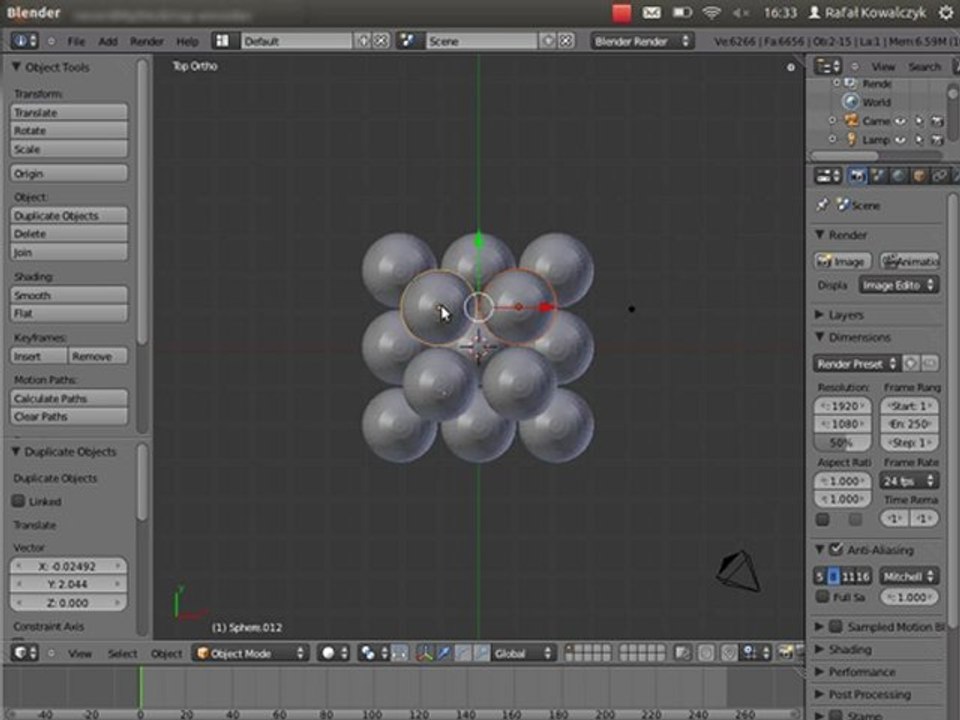The height and width of the screenshot is (720, 960).
Task: Click the Translate button
Action: [69, 113]
